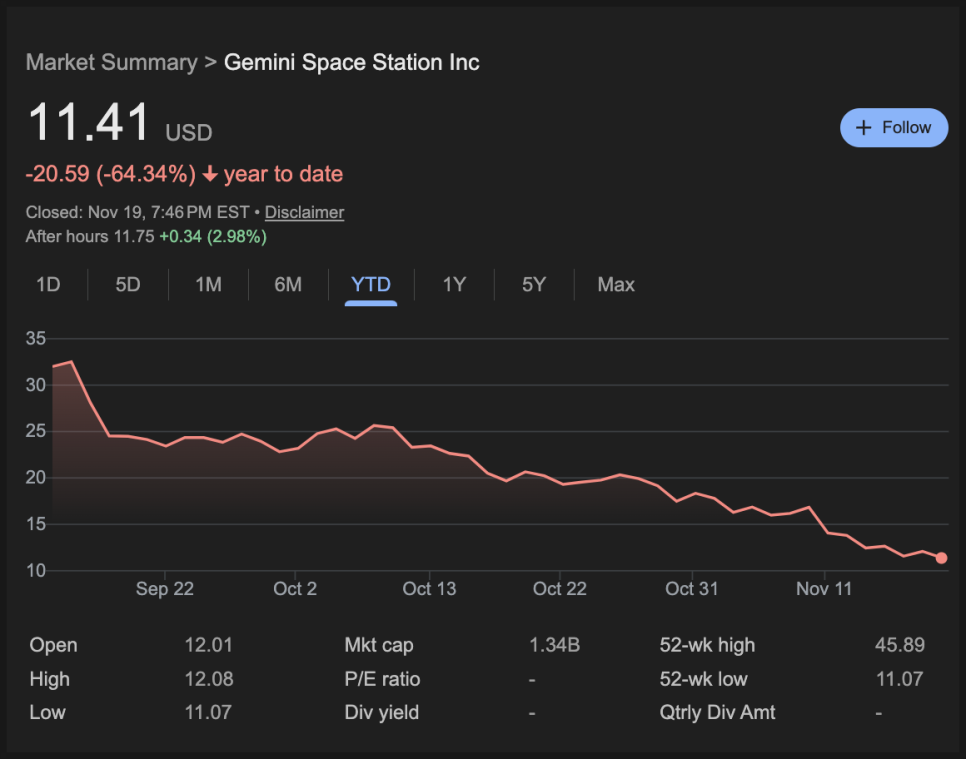Click the Mkt cap value 1.34B
Image resolution: width=966 pixels, height=759 pixels.
click(554, 645)
